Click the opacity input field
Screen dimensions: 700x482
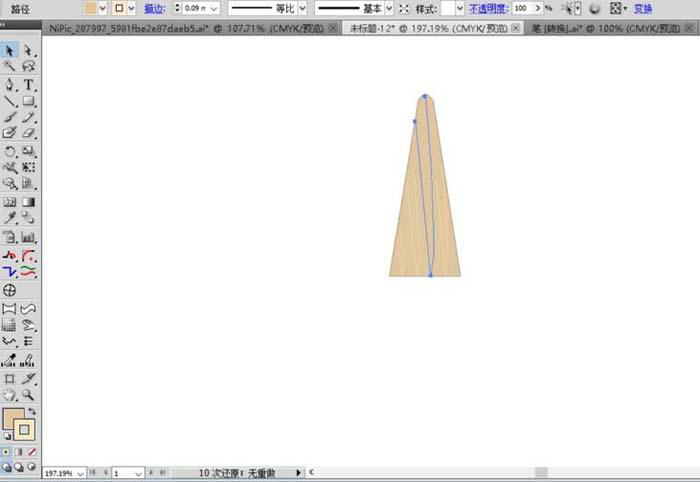(523, 8)
